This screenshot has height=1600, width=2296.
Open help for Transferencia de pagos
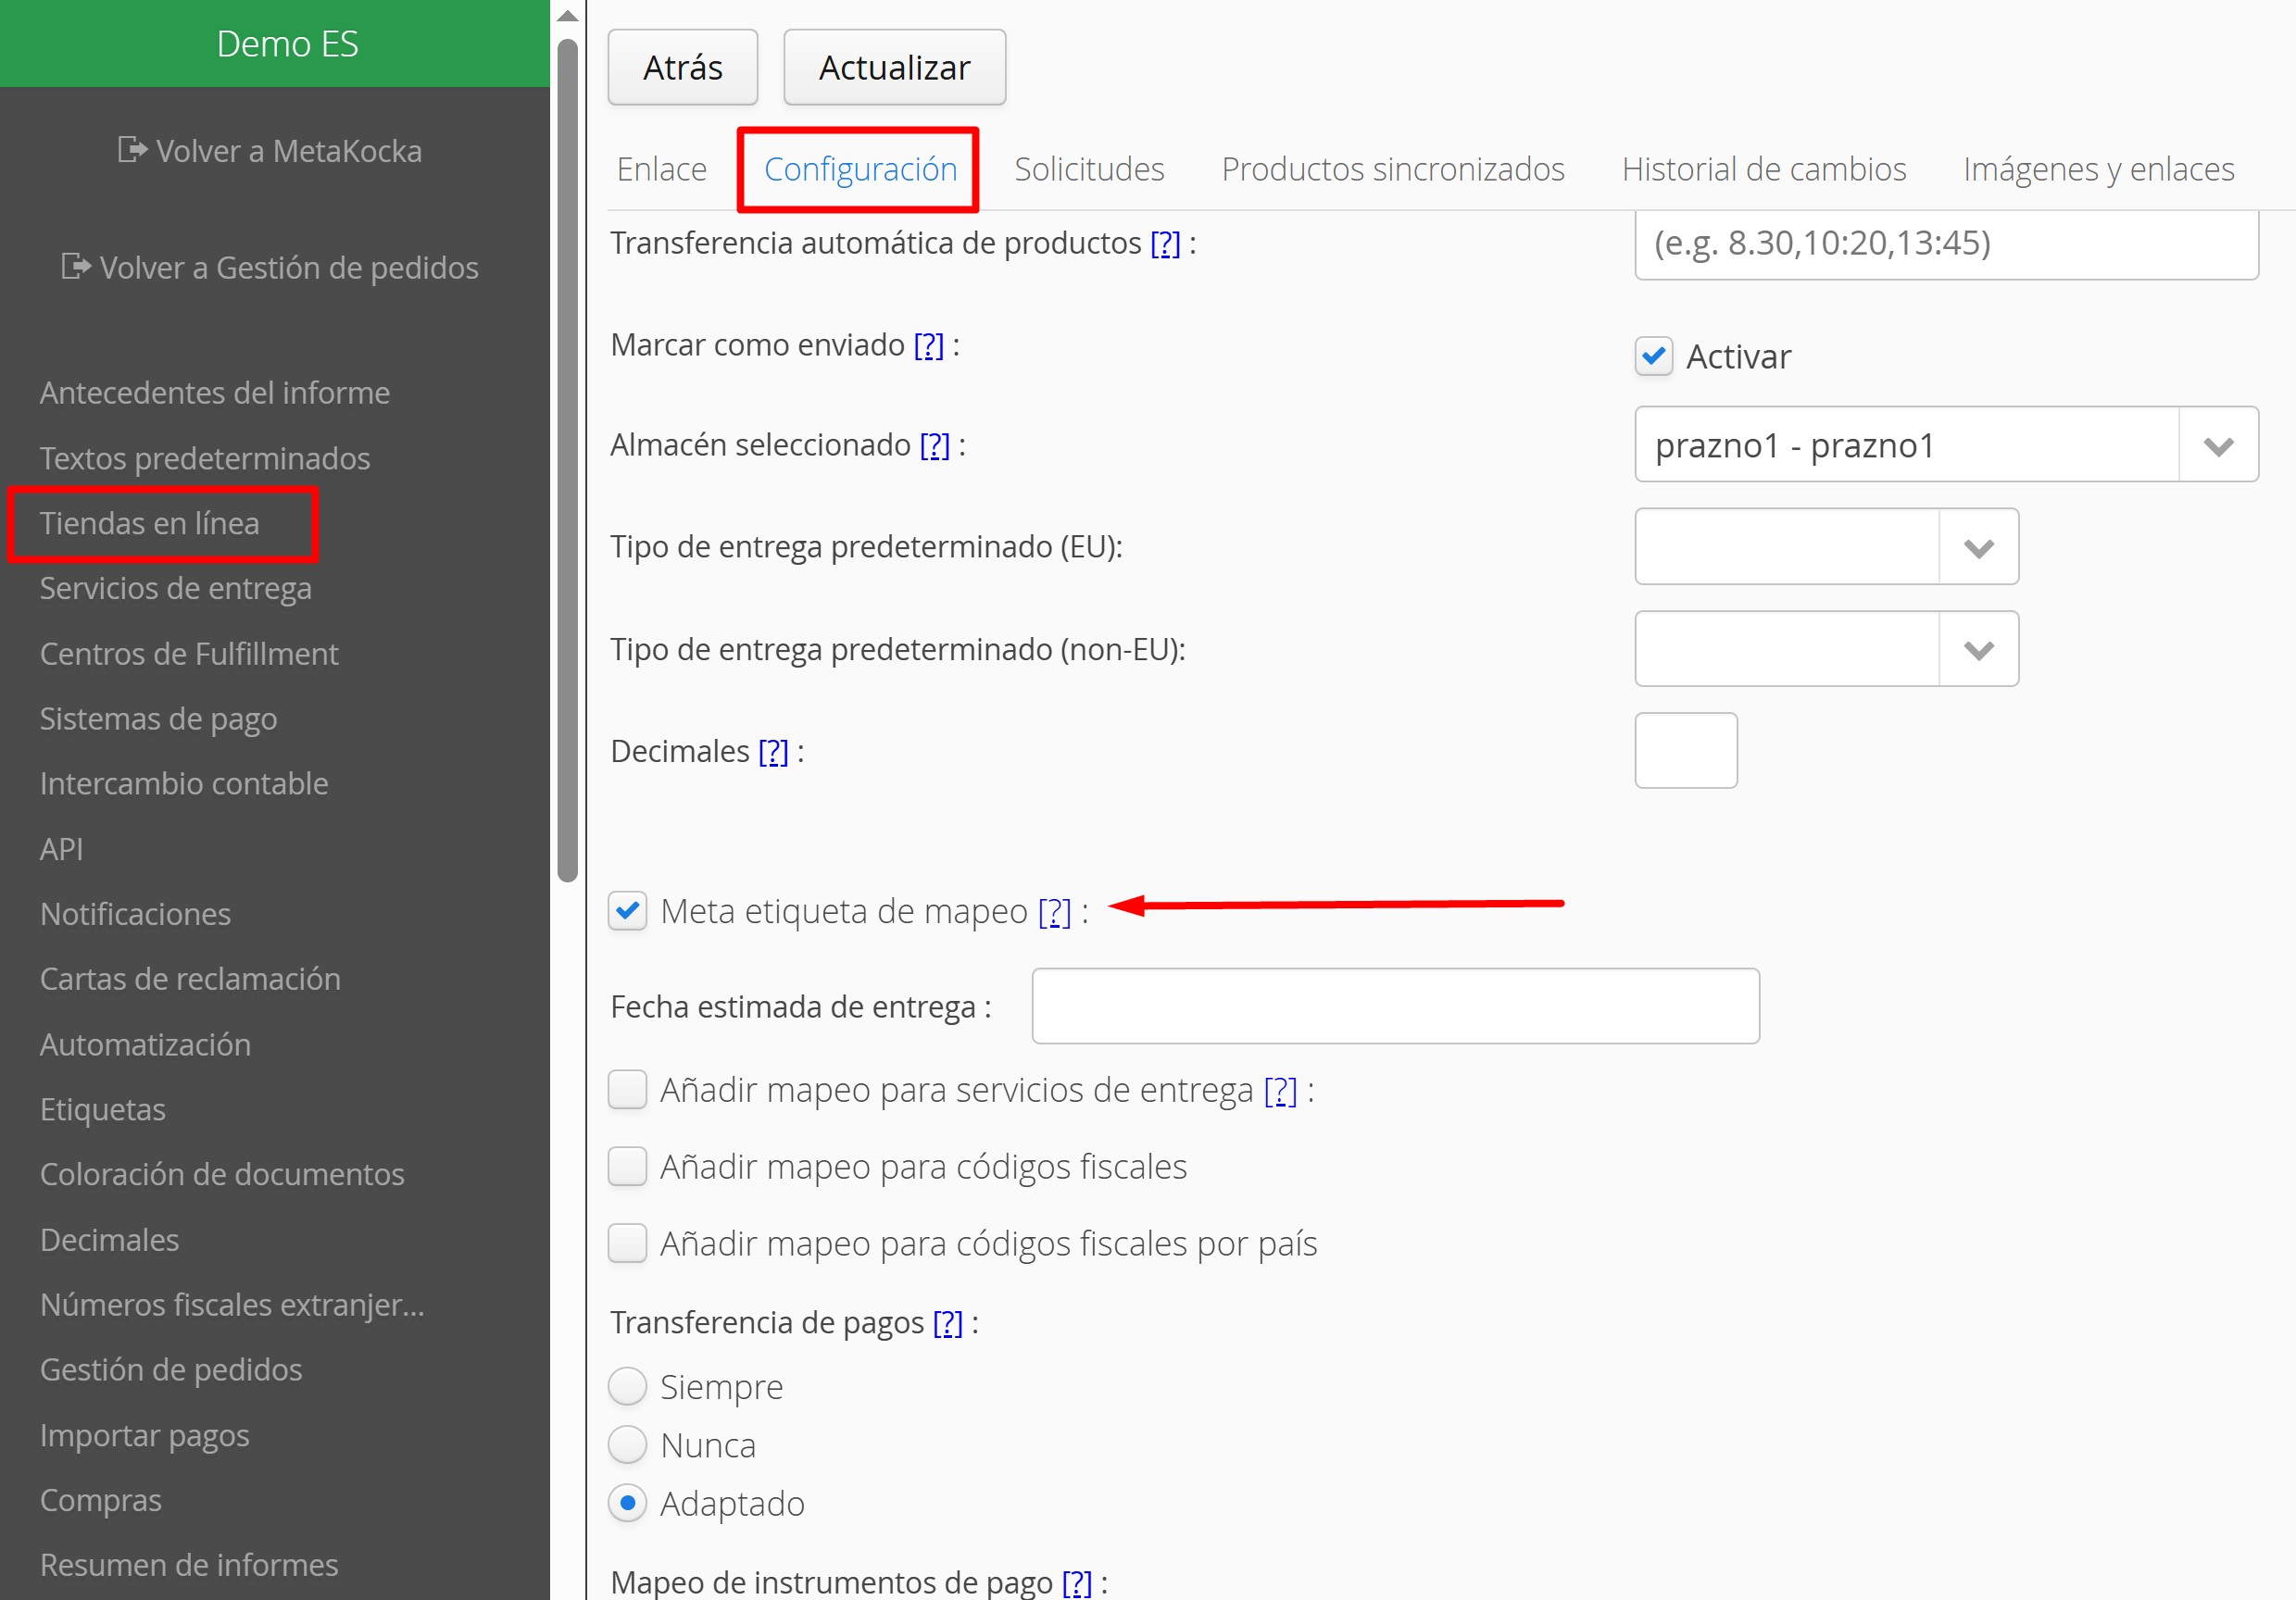[947, 1323]
